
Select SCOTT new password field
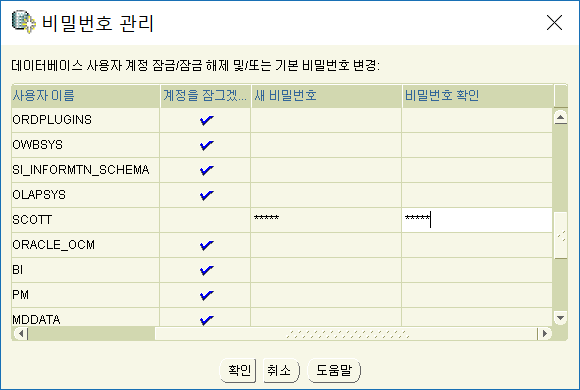[326, 220]
